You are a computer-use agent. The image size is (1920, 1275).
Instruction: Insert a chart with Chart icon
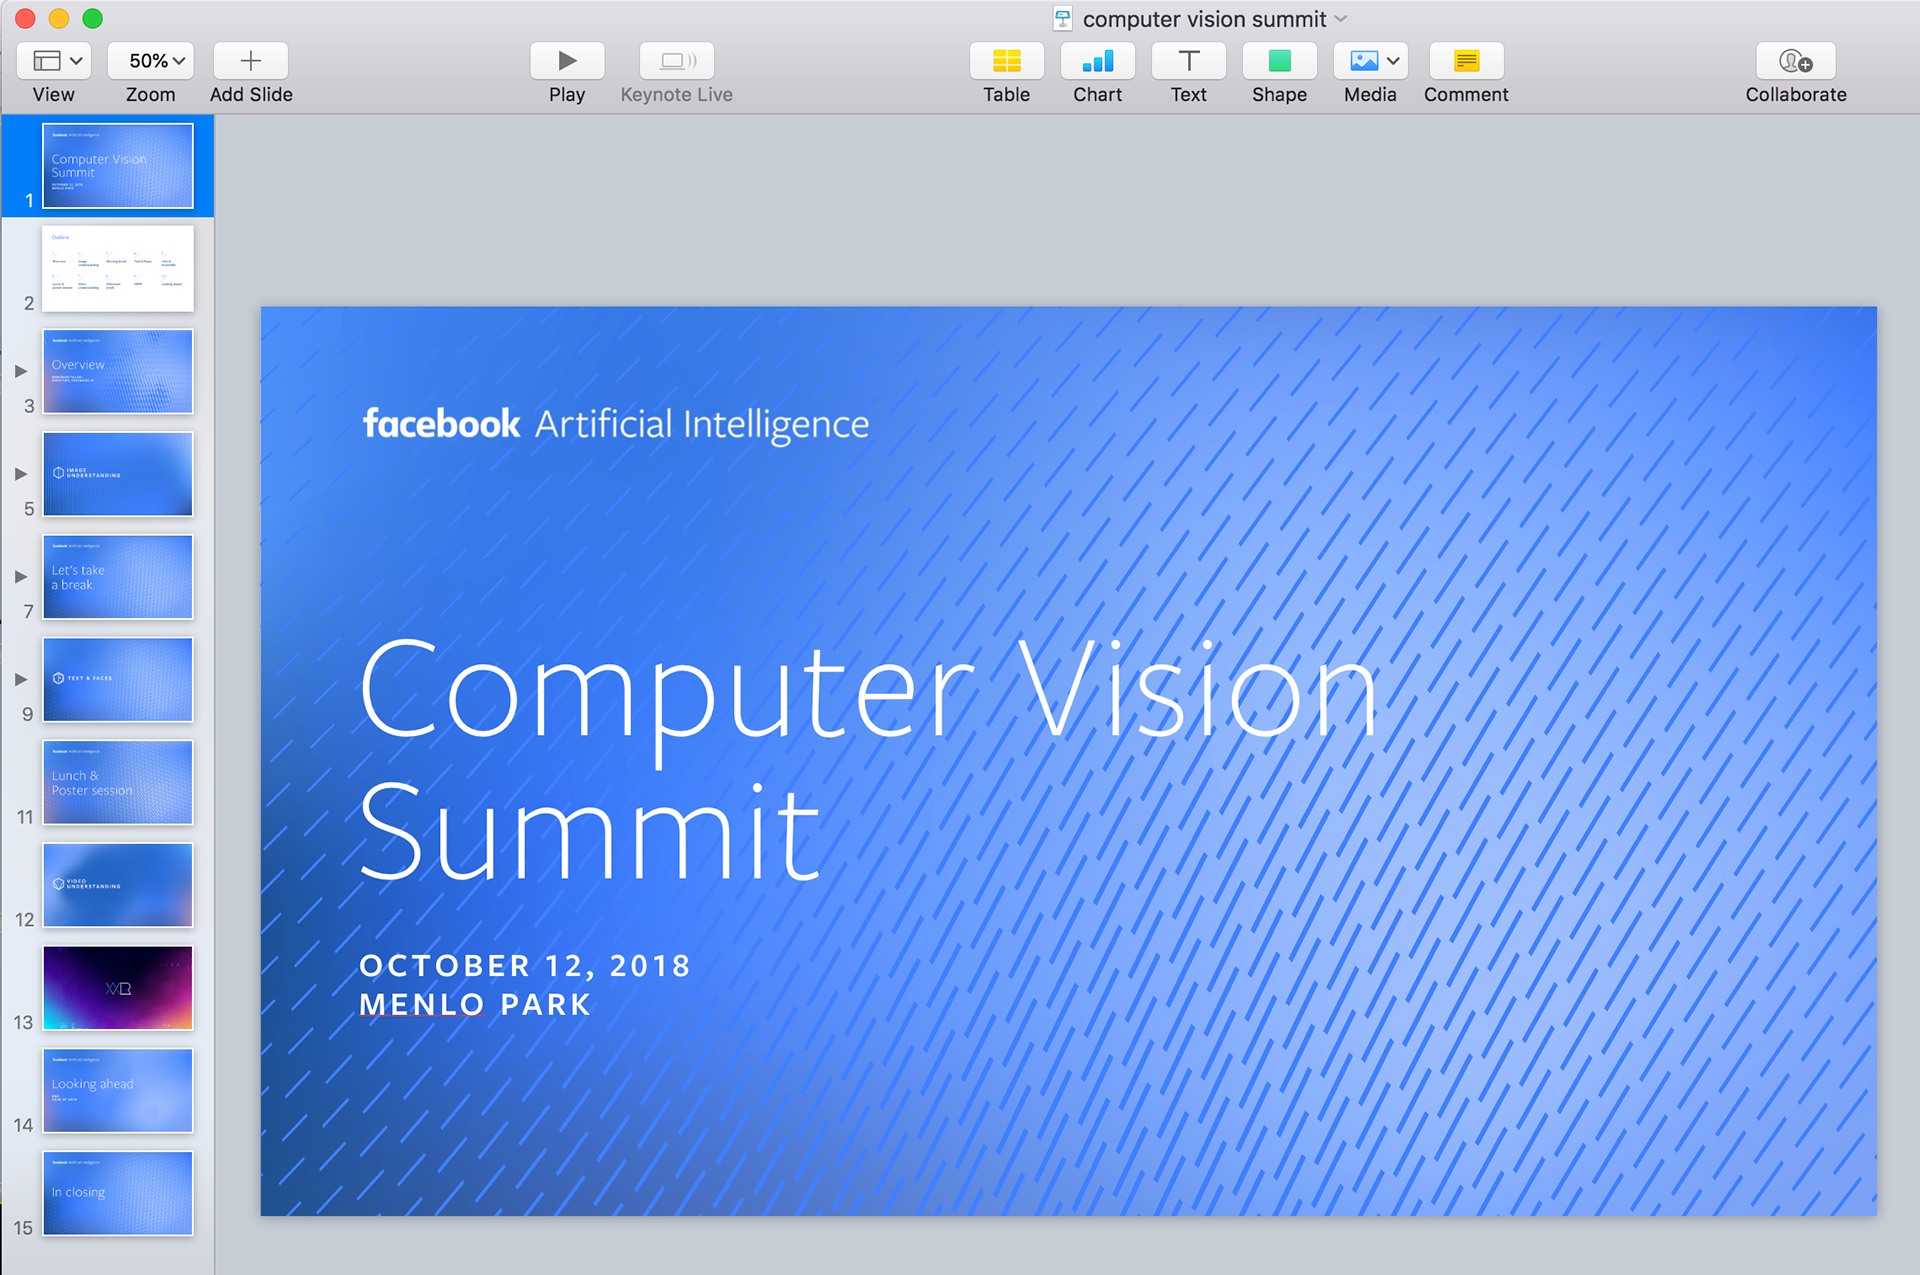1098,61
